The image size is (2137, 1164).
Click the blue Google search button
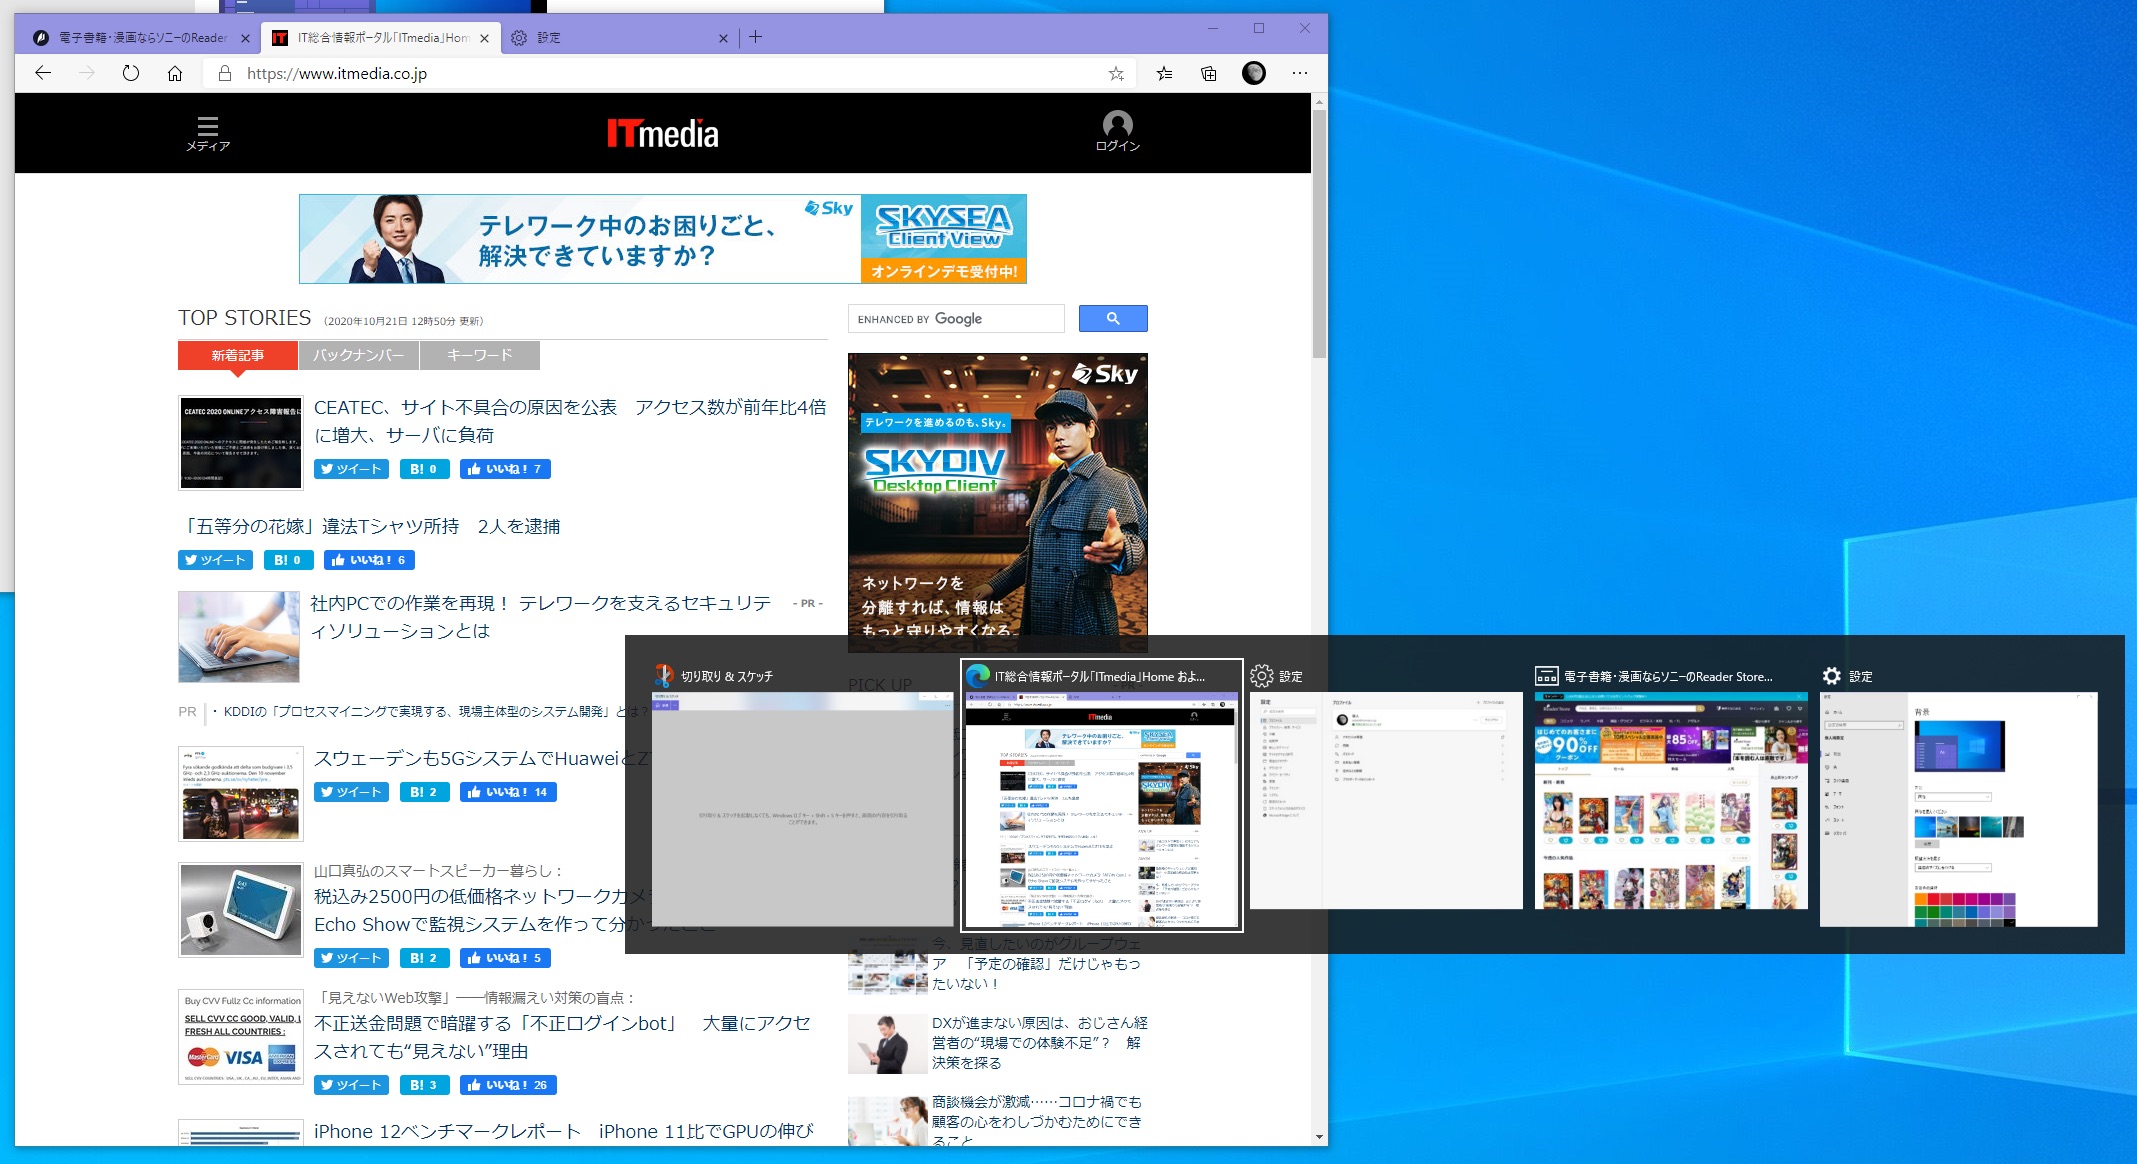coord(1113,318)
